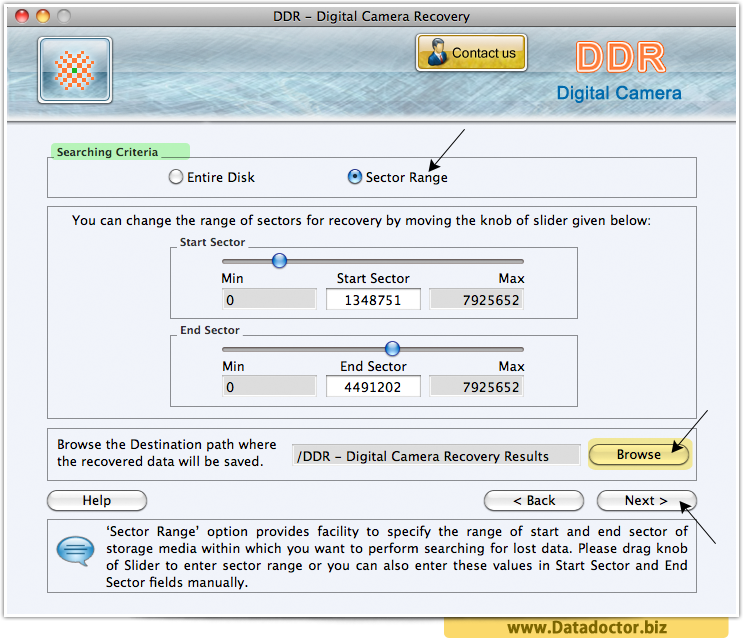Click the www.Datadoctor.biz text

point(587,628)
